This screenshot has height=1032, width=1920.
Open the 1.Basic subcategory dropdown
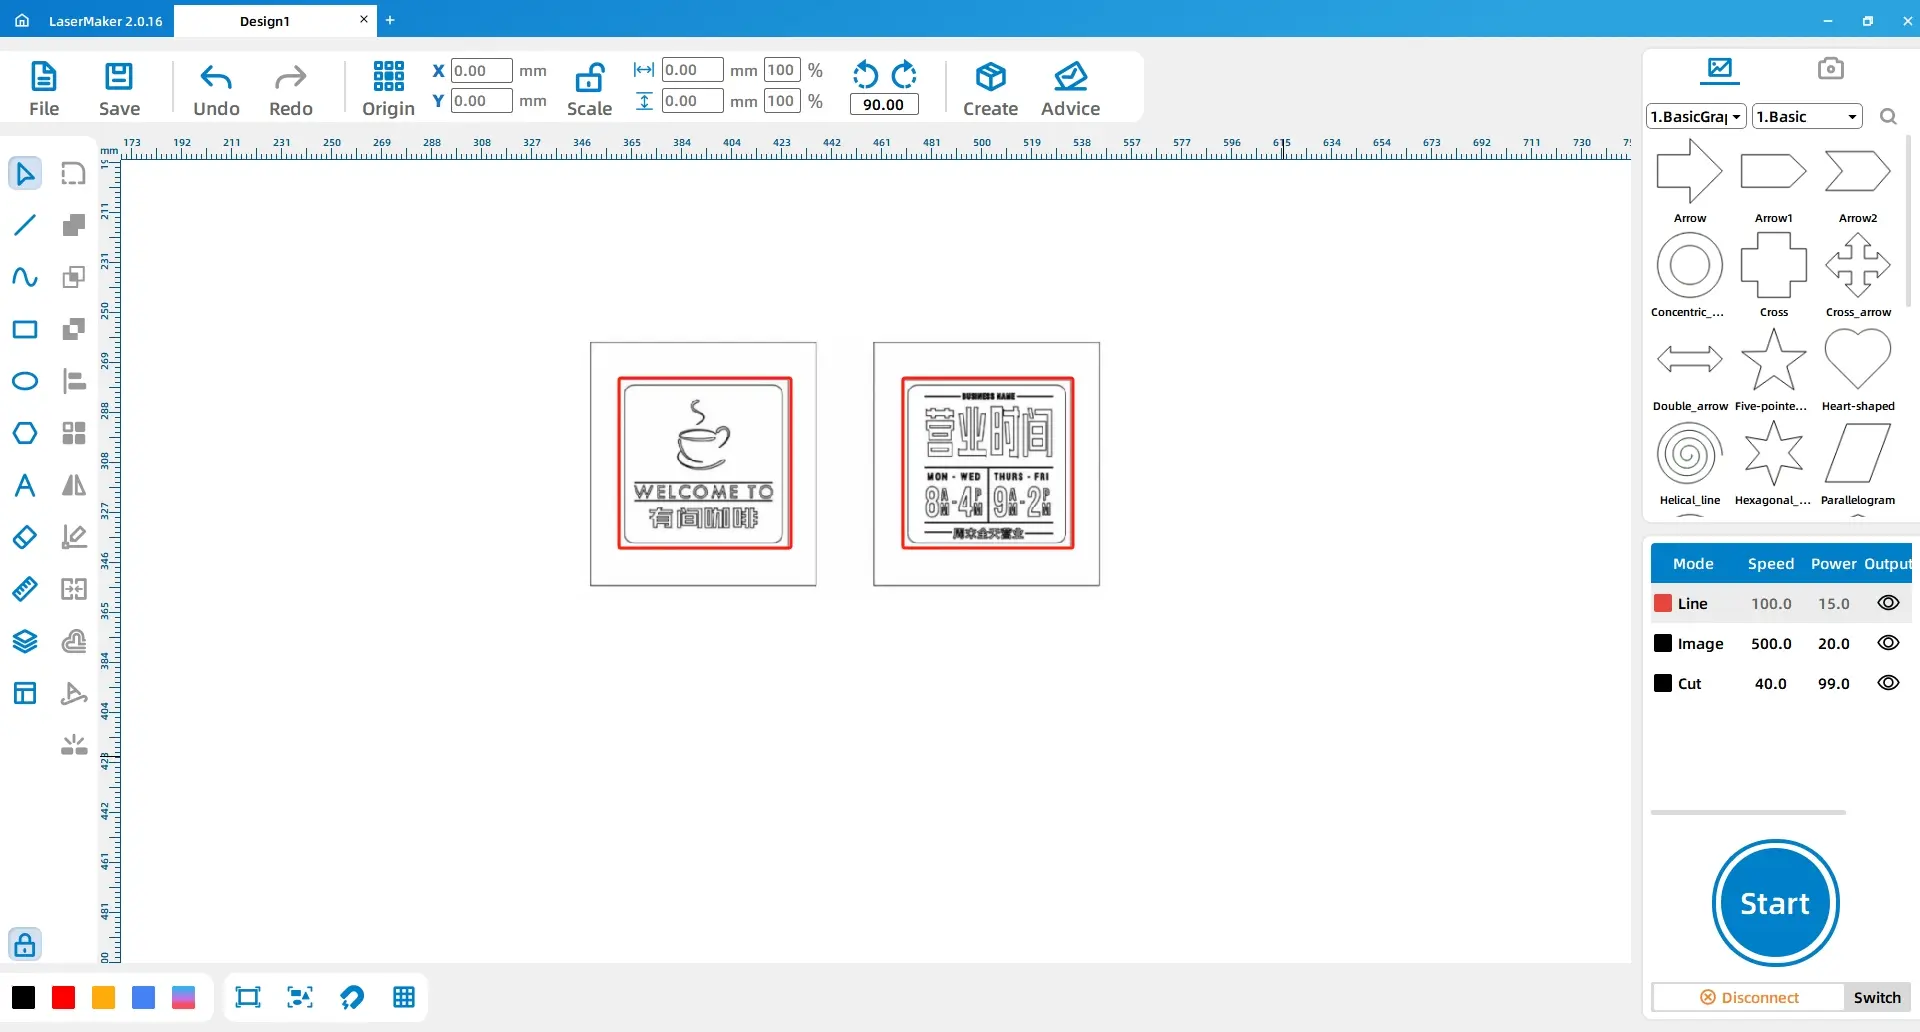1807,116
